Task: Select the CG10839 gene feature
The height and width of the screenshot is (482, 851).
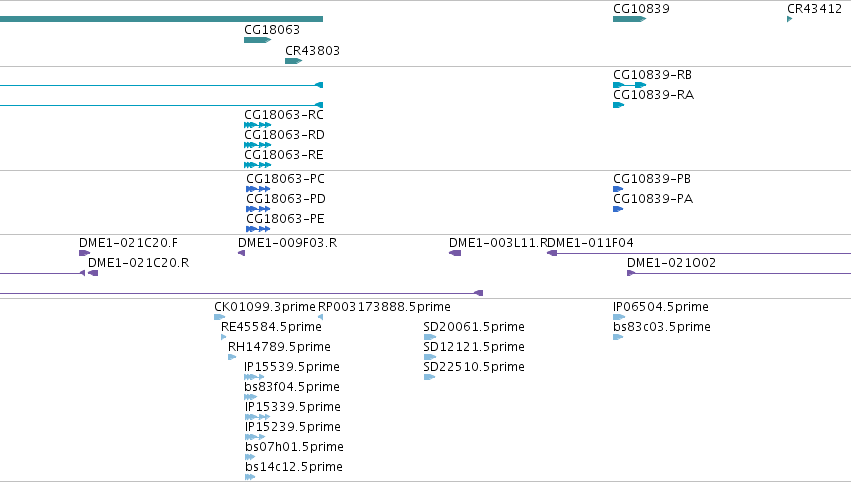Action: point(629,19)
